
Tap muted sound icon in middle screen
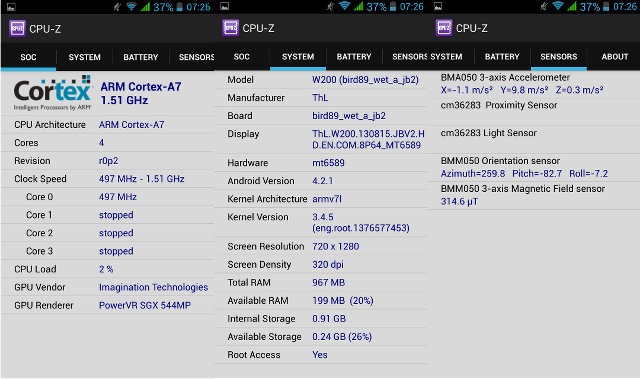point(331,6)
